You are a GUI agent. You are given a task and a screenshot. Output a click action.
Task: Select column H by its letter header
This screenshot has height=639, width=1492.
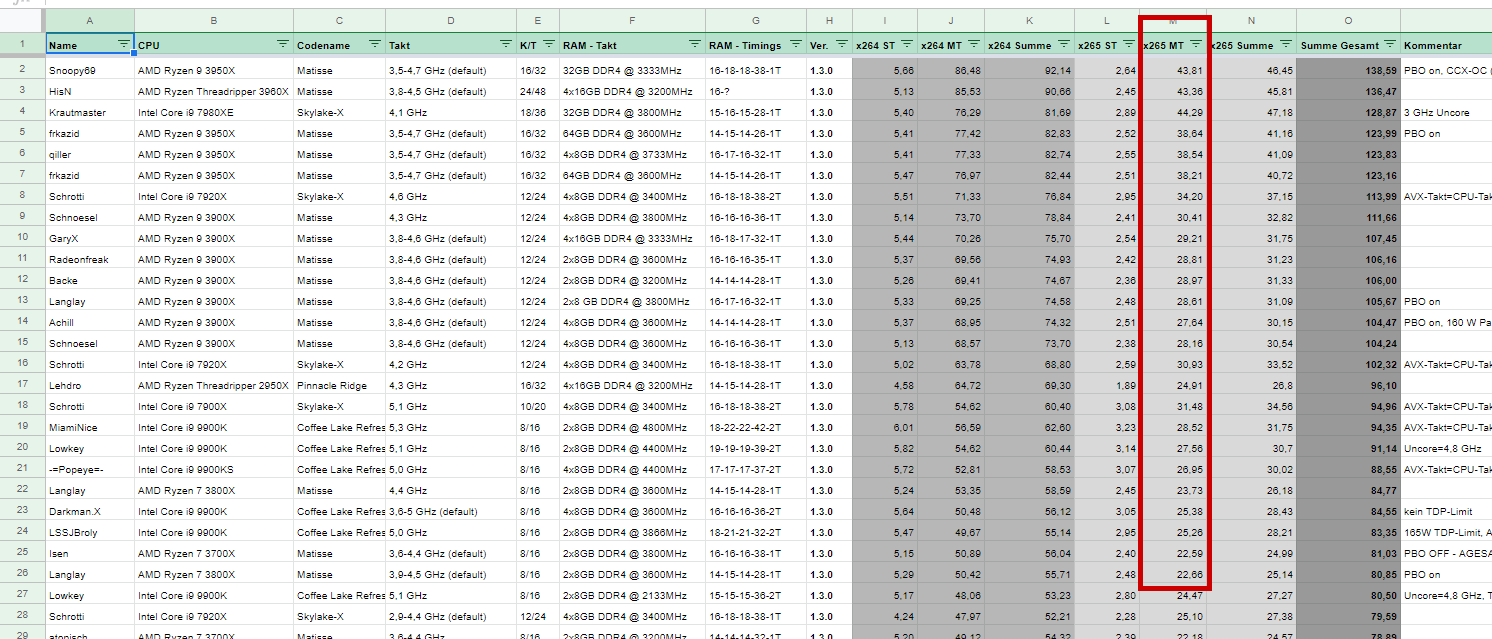point(829,20)
